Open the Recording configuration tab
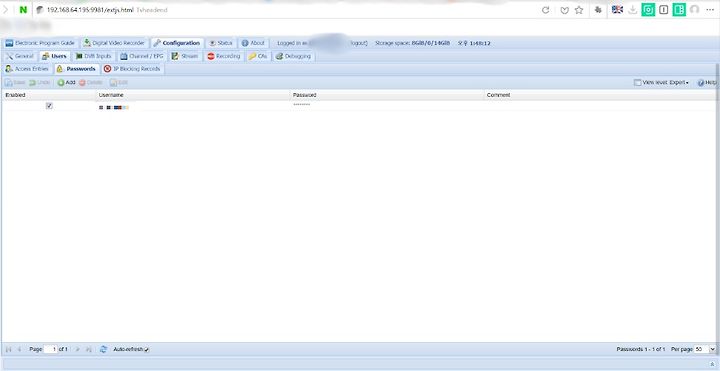Viewport: 720px width, 371px height. [224, 56]
